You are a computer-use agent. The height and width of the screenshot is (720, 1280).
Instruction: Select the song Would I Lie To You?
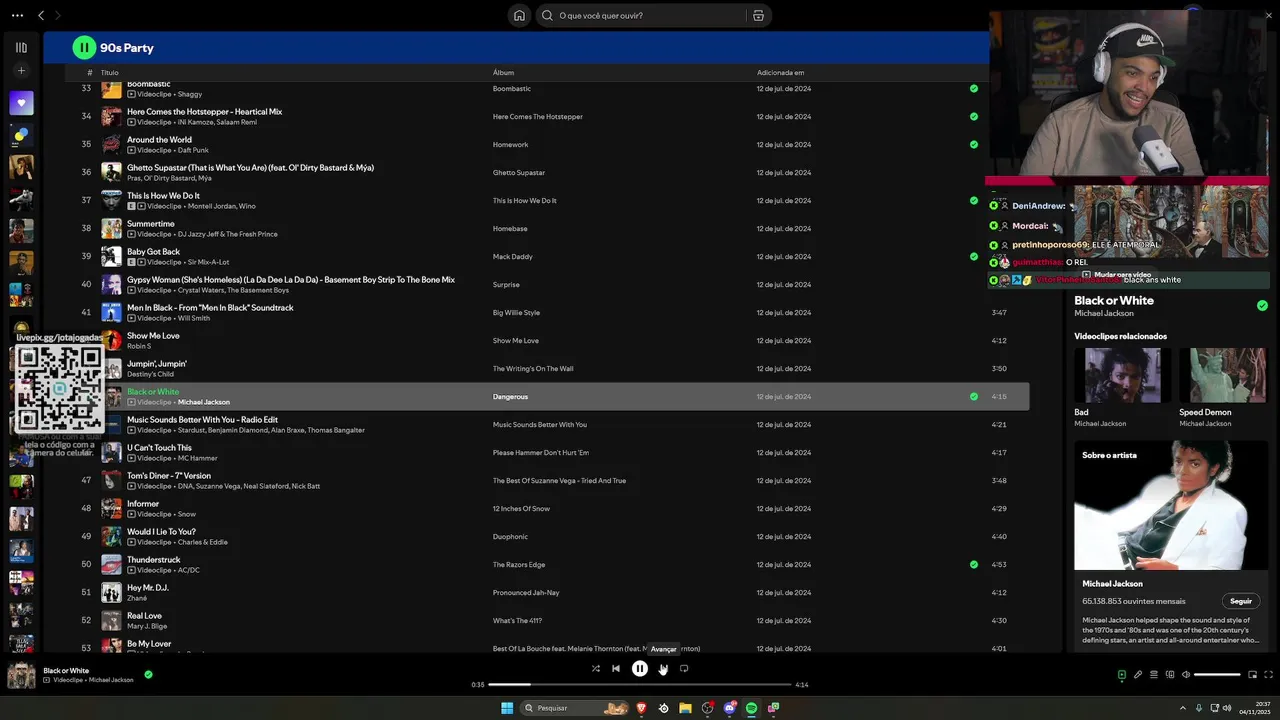[x=161, y=531]
